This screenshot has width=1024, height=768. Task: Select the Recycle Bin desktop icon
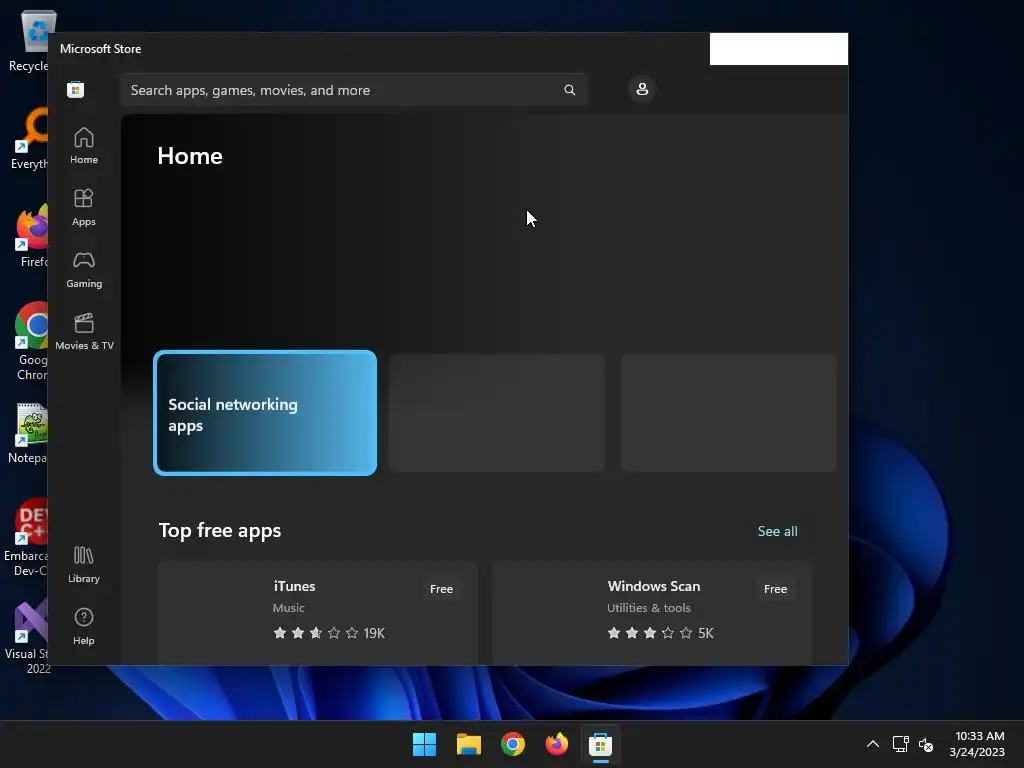(29, 42)
